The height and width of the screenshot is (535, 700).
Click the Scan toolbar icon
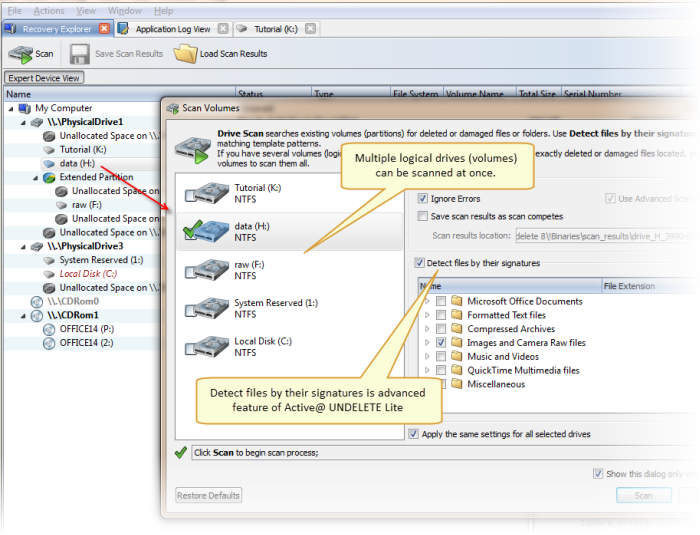(20, 54)
